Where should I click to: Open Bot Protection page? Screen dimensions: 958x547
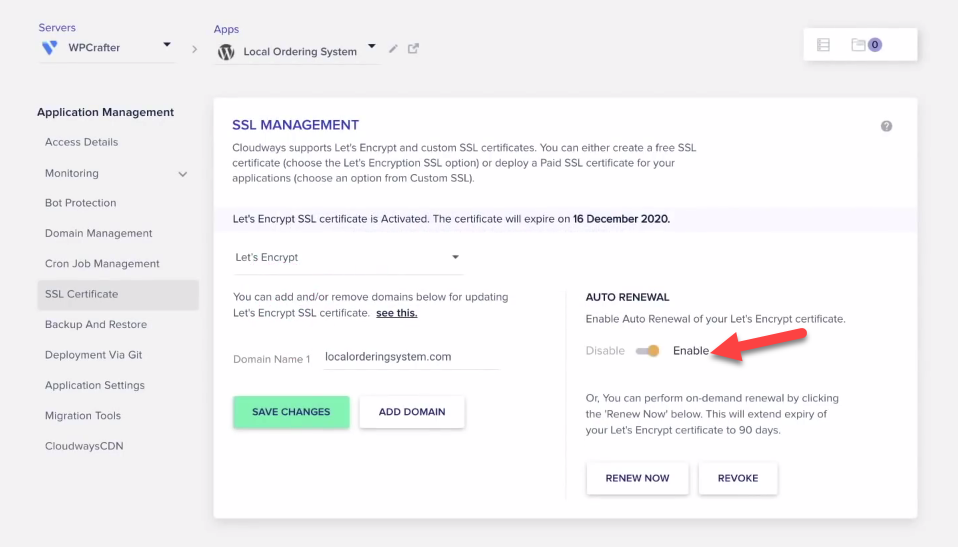coord(81,203)
